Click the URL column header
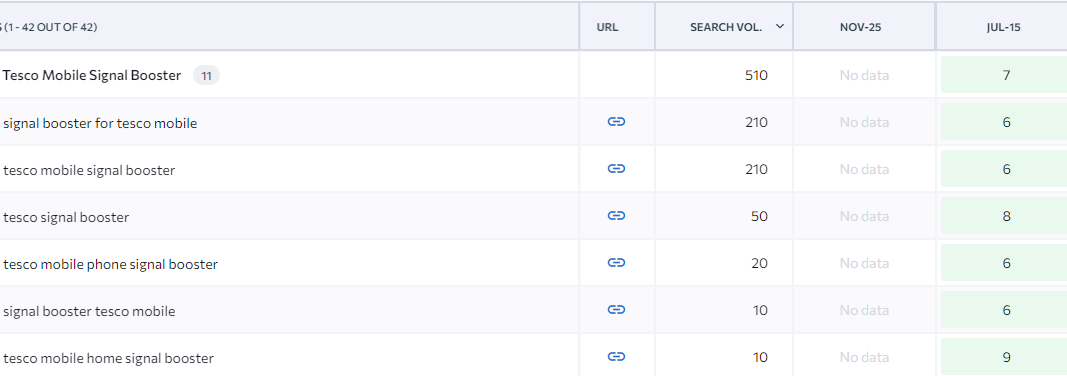The width and height of the screenshot is (1067, 376). (x=607, y=27)
